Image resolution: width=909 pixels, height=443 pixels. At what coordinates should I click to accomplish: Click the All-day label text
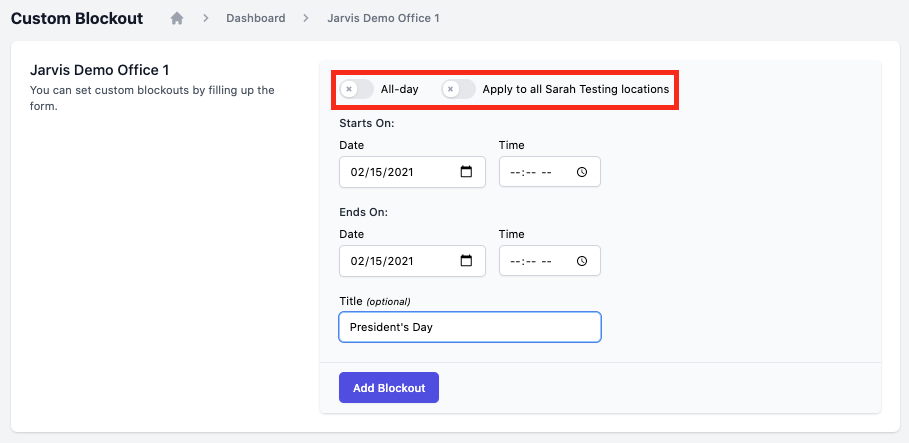point(399,89)
